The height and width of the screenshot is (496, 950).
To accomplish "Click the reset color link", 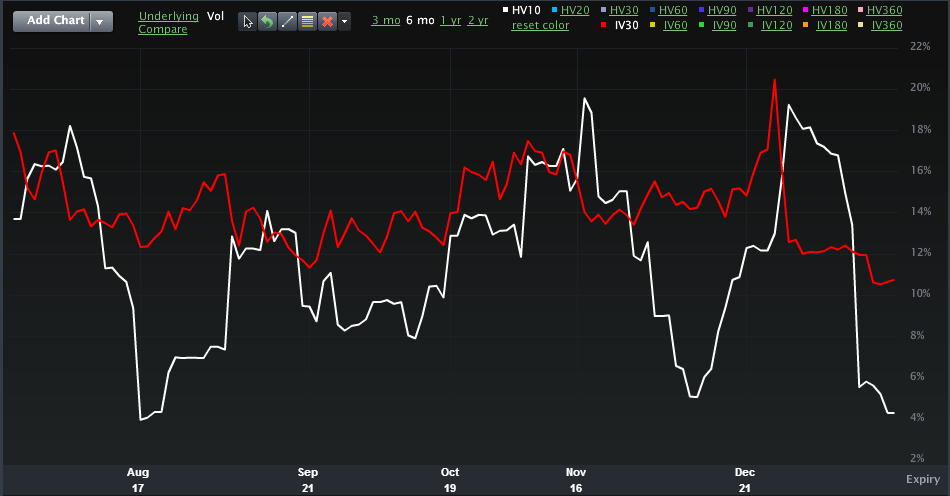I will (540, 25).
